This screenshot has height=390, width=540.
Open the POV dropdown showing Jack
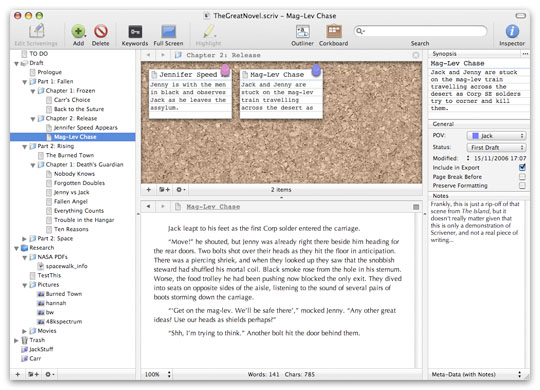497,136
